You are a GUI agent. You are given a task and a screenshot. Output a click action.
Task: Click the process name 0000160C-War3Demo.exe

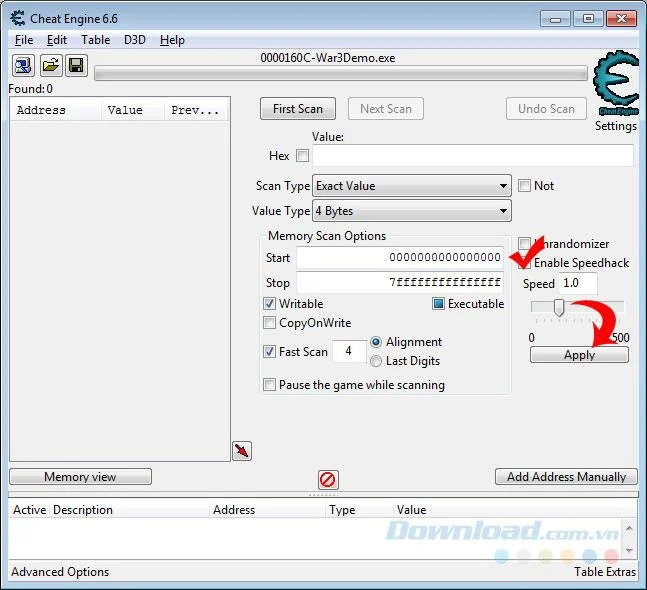[x=328, y=58]
